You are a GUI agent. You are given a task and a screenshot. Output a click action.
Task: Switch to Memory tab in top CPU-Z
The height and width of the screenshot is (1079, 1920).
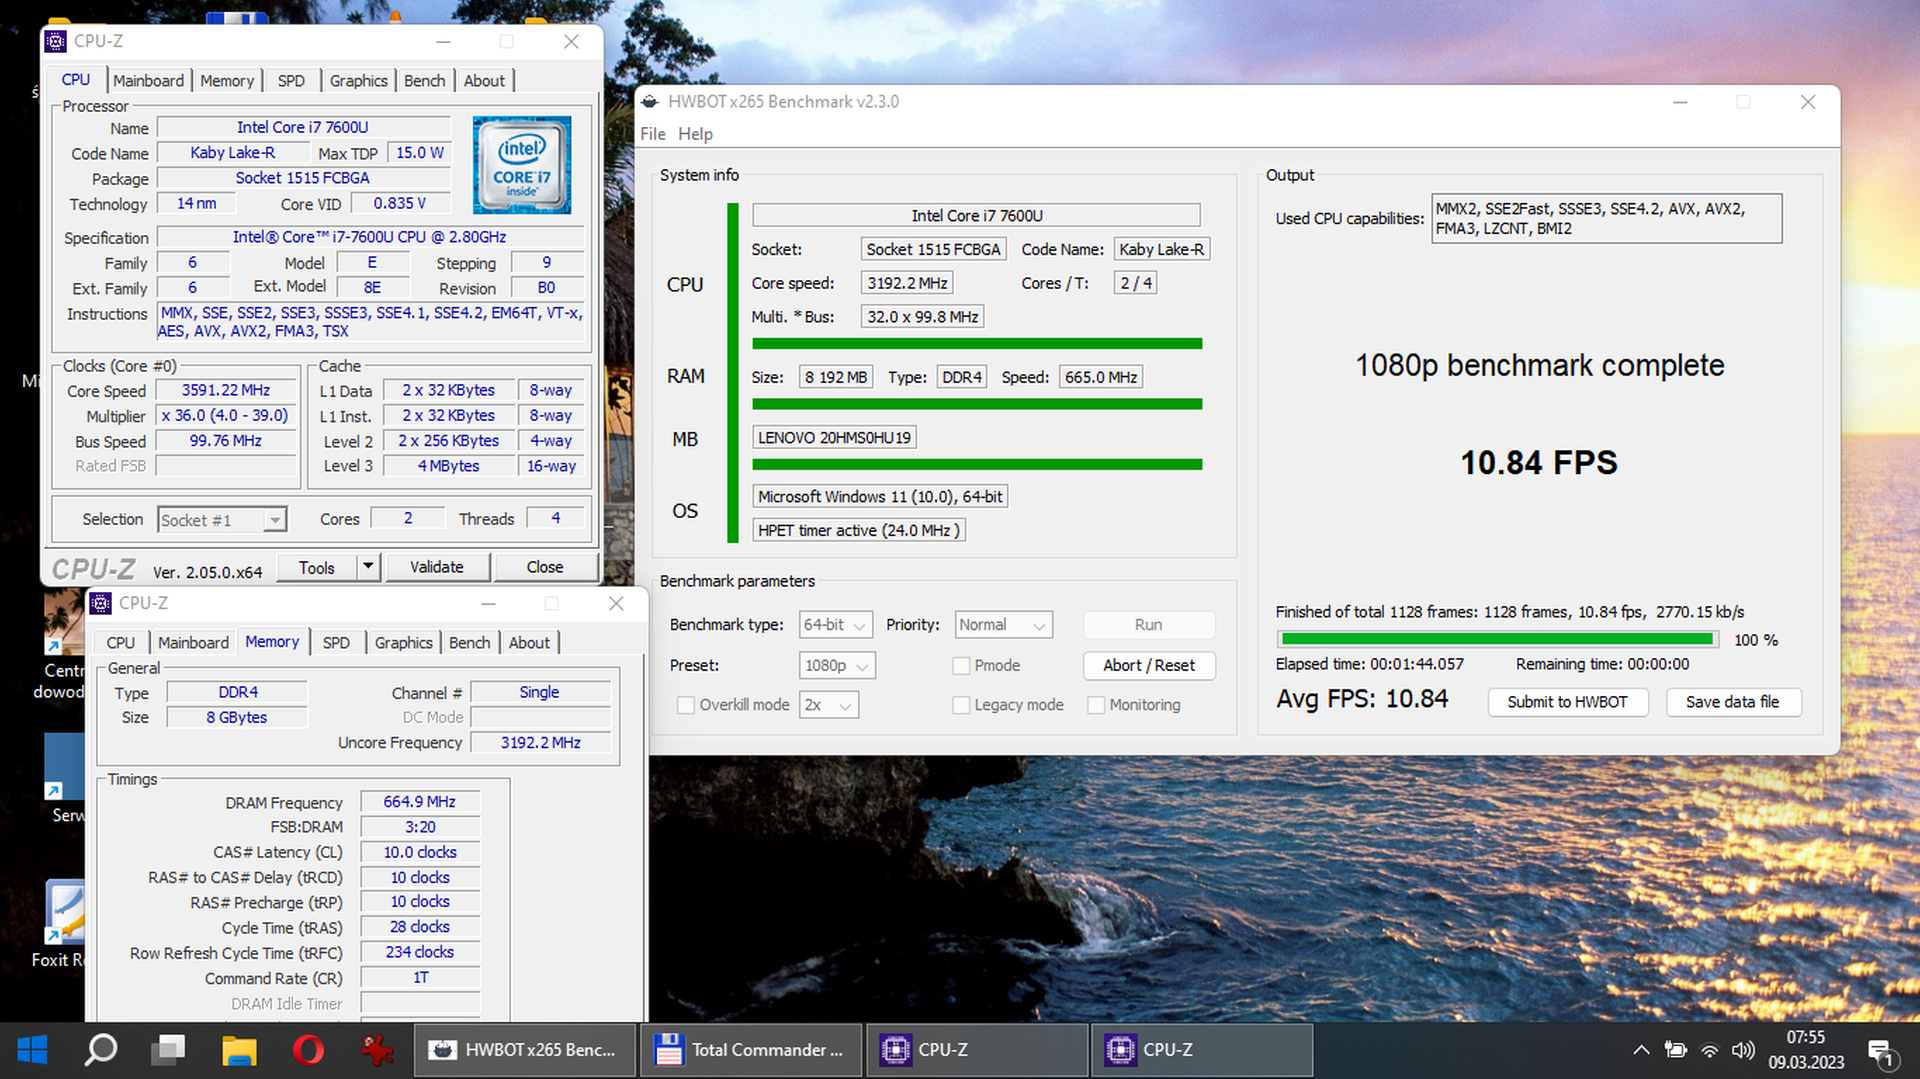[x=227, y=81]
